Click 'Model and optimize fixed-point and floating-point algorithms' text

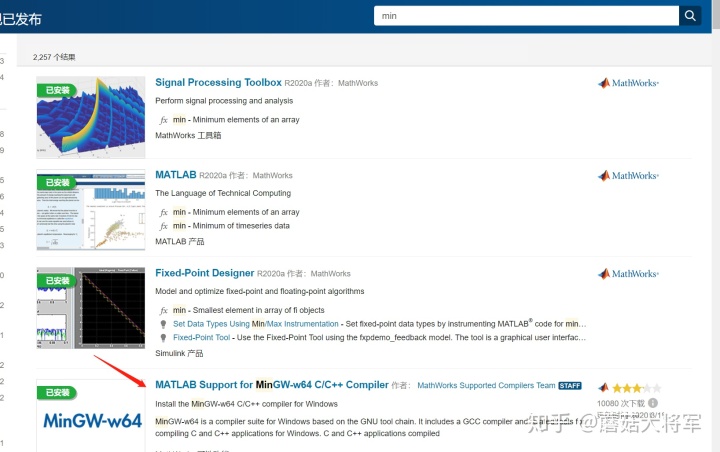pyautogui.click(x=259, y=291)
